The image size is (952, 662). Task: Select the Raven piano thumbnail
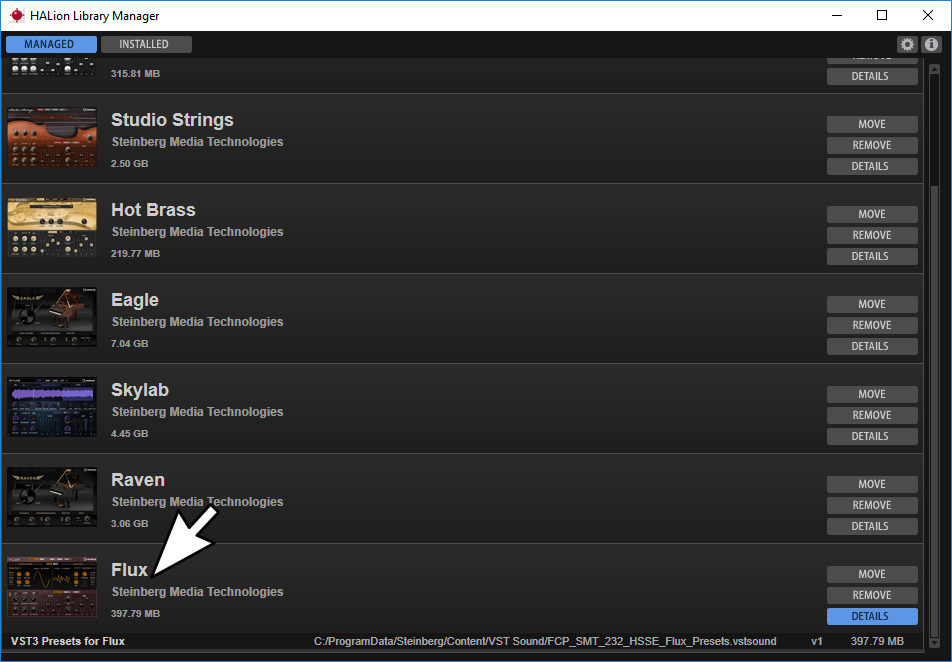[x=52, y=497]
